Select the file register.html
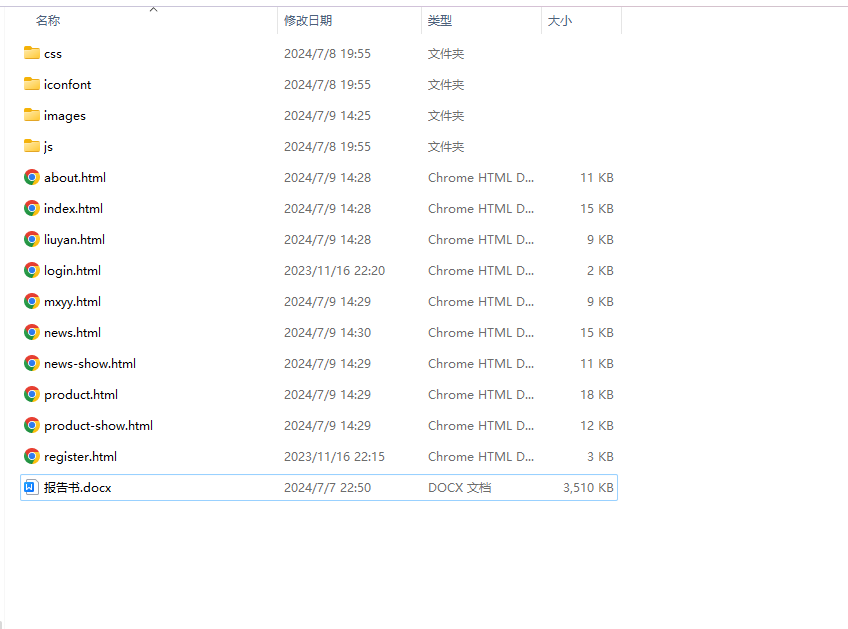The image size is (848, 629). (80, 457)
